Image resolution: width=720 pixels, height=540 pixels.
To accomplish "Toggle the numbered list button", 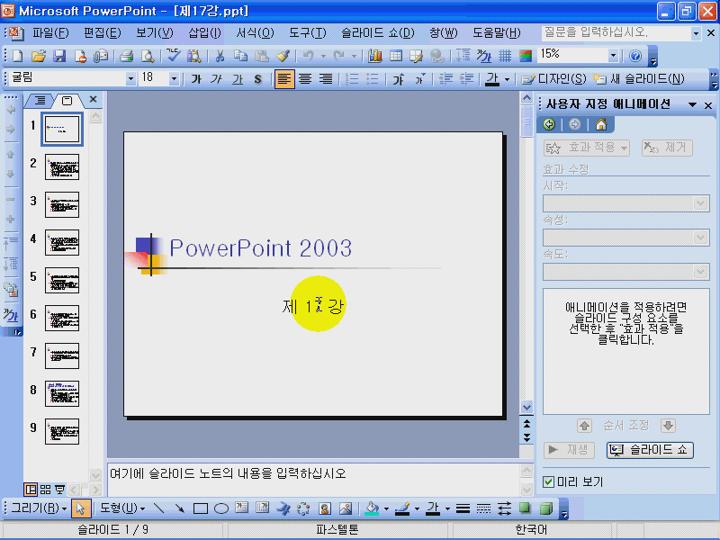I will pyautogui.click(x=352, y=79).
